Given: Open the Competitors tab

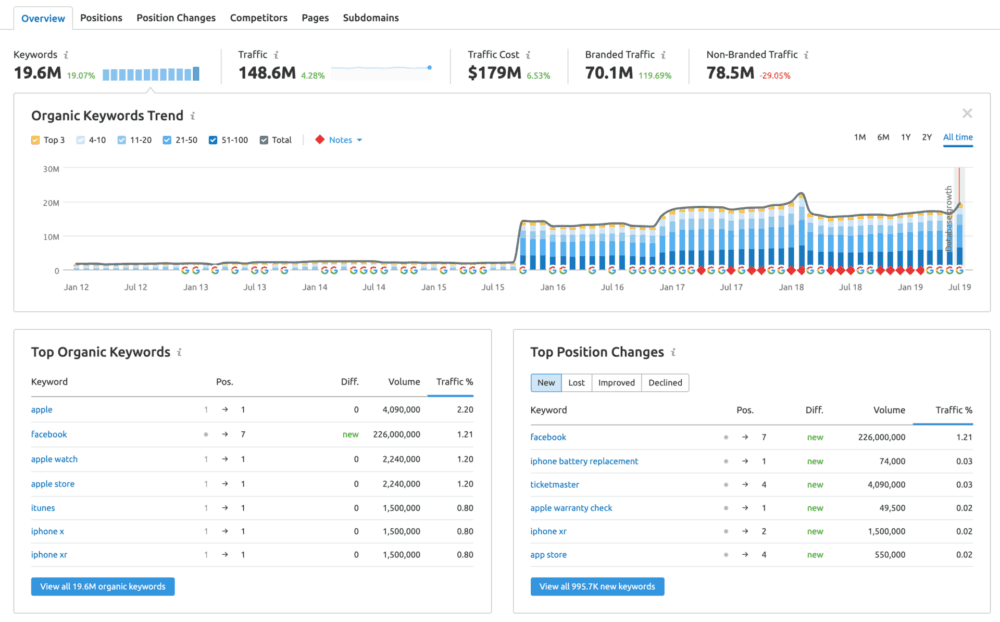Looking at the screenshot, I should [x=258, y=18].
